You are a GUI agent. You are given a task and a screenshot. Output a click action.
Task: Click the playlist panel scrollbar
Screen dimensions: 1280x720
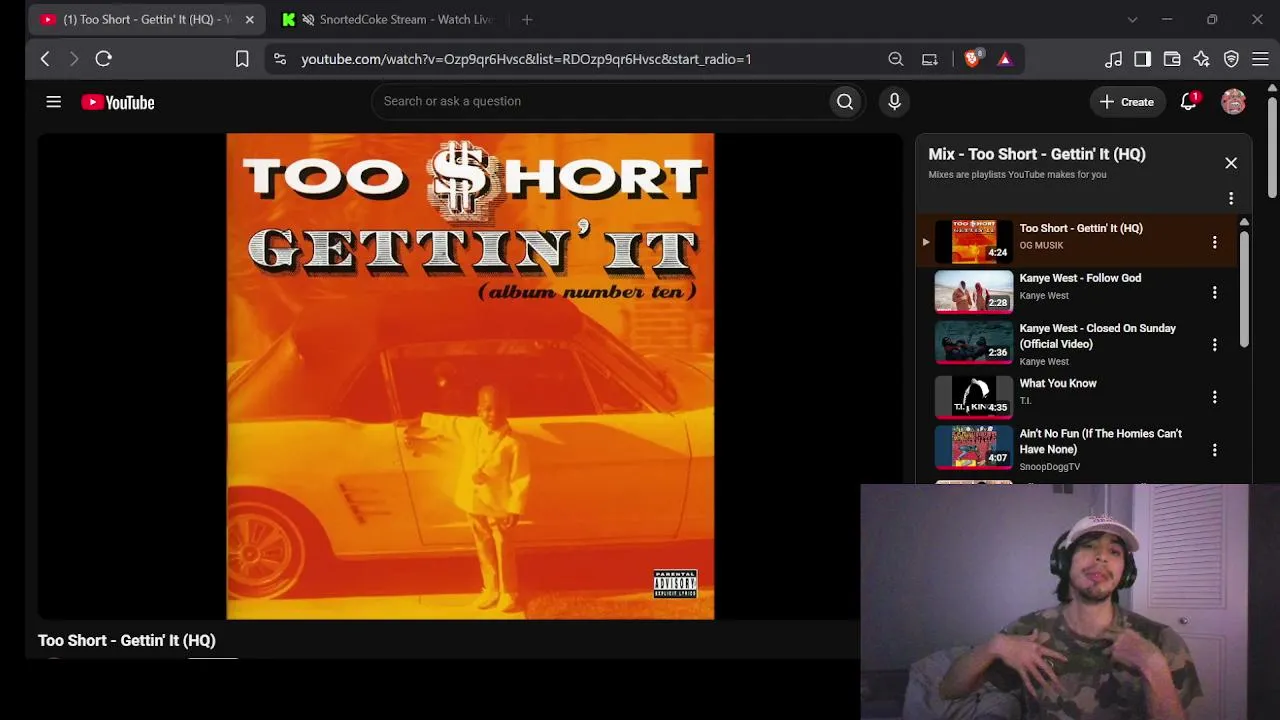(x=1244, y=290)
